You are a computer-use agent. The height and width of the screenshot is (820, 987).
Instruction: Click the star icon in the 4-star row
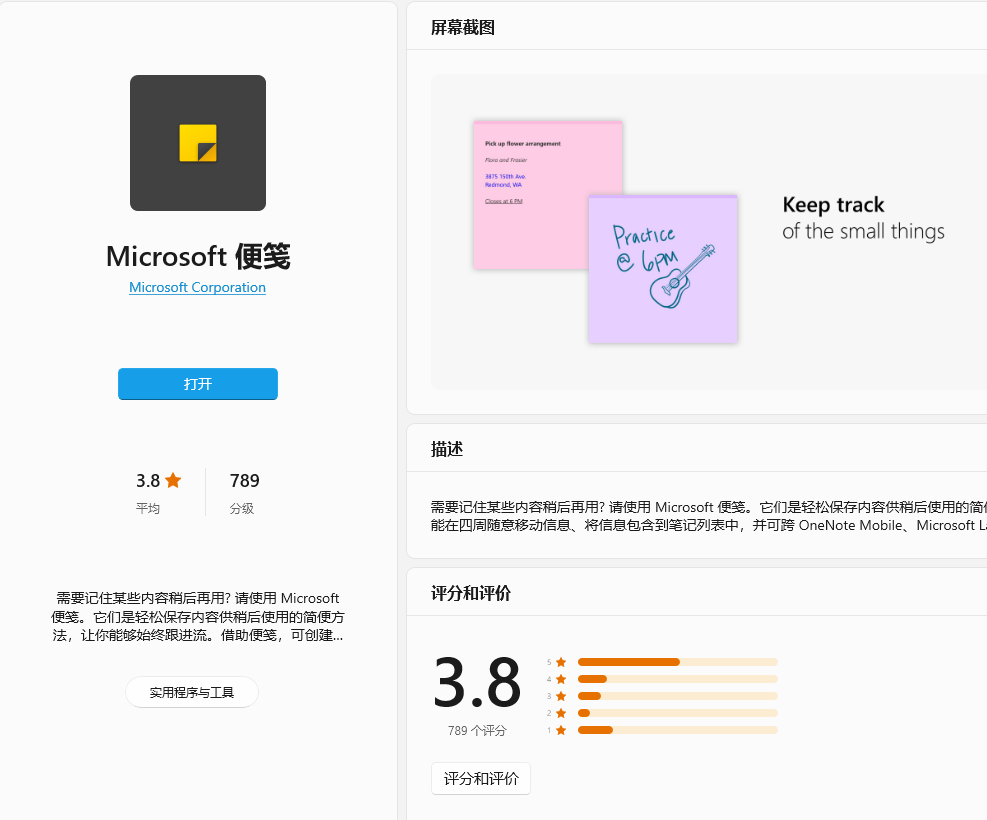(561, 679)
